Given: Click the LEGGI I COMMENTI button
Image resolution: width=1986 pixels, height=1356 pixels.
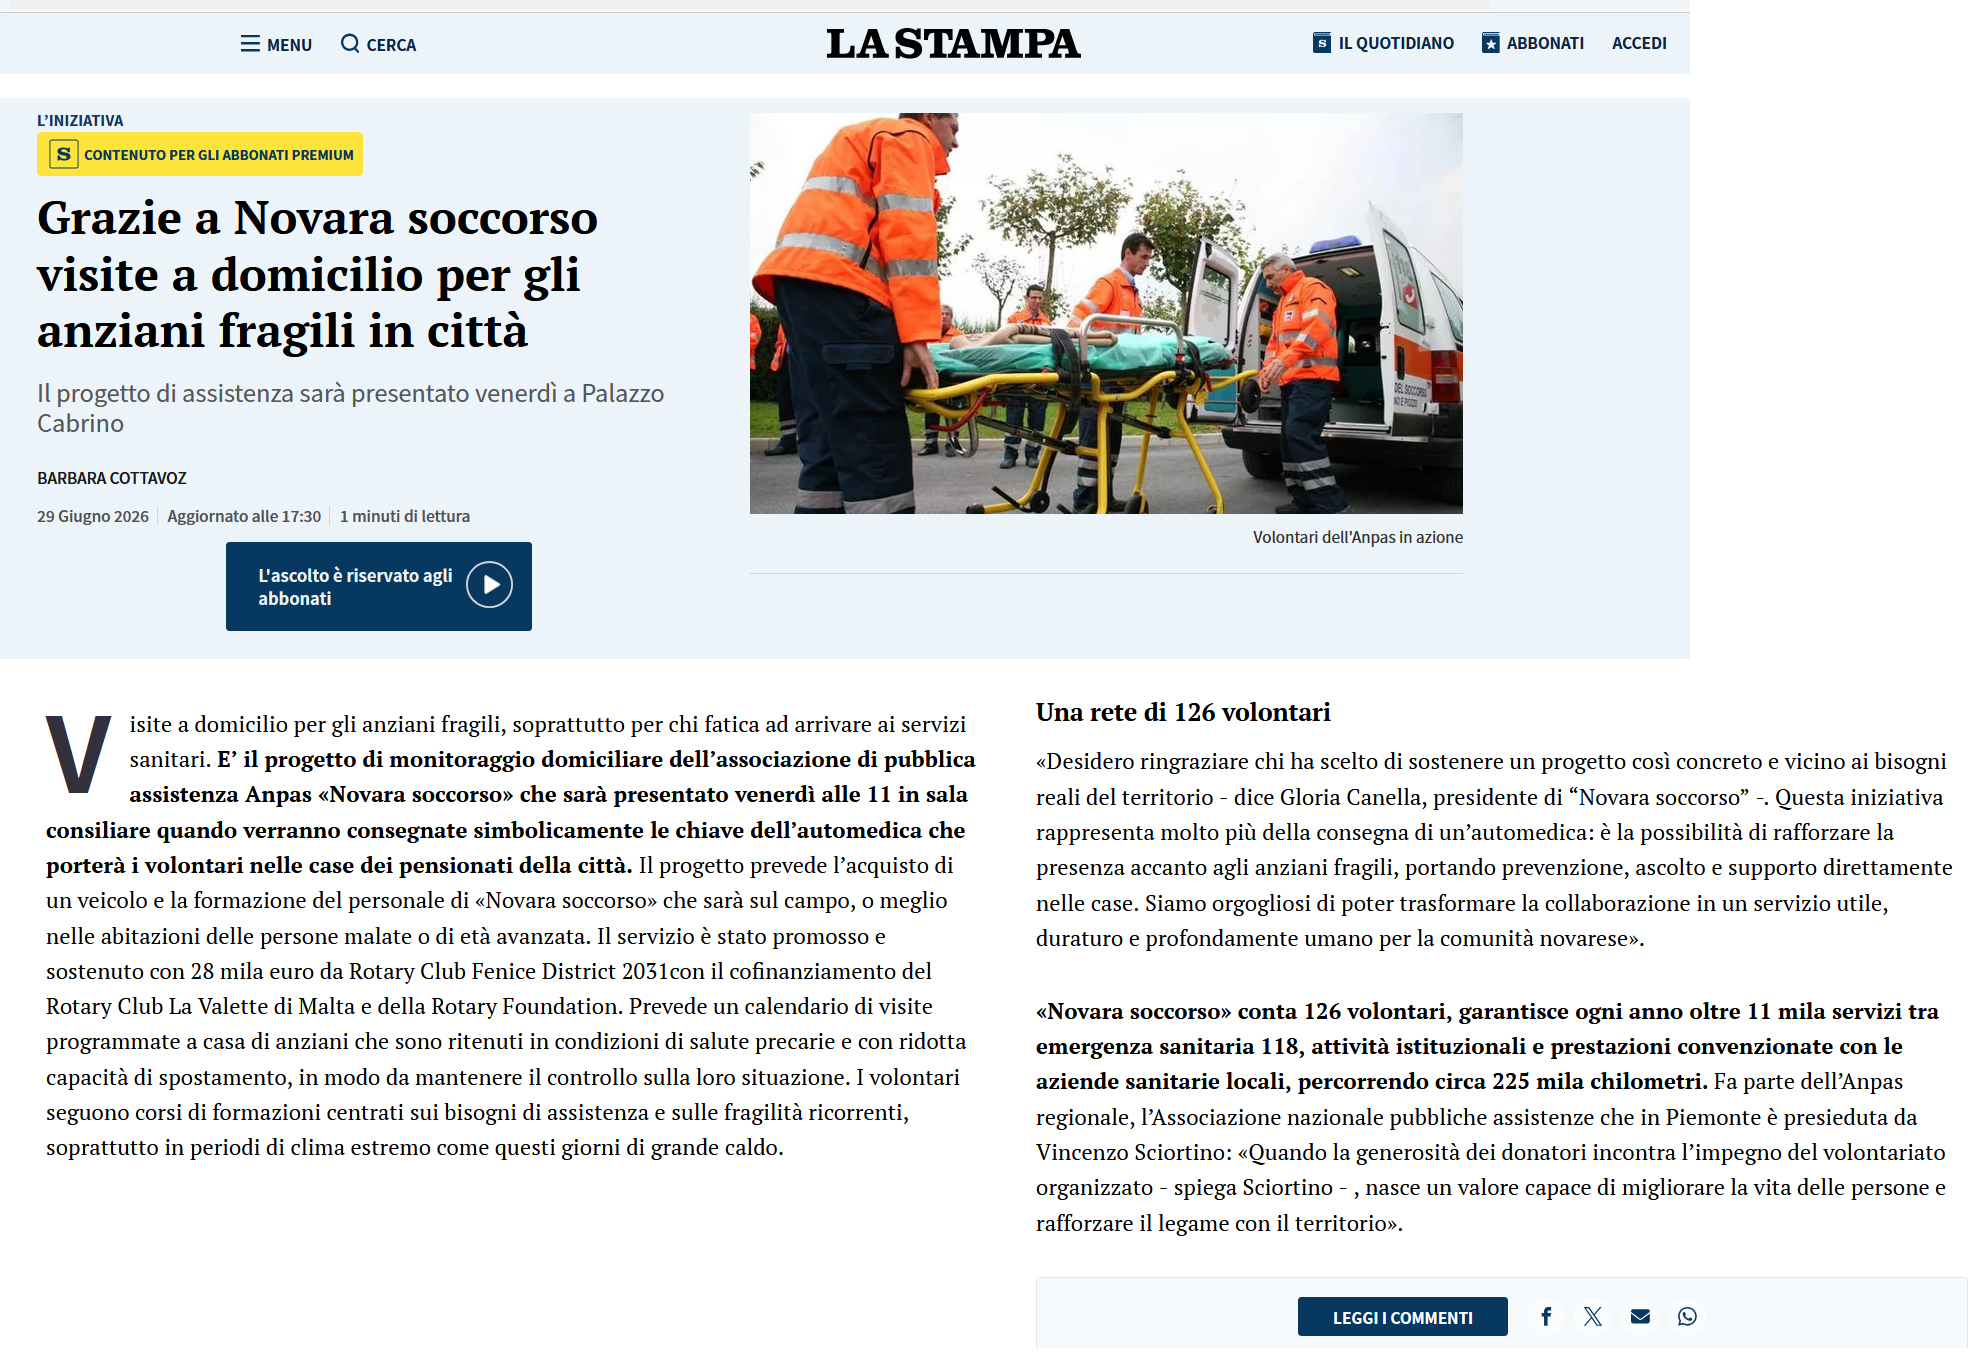Looking at the screenshot, I should [1402, 1317].
